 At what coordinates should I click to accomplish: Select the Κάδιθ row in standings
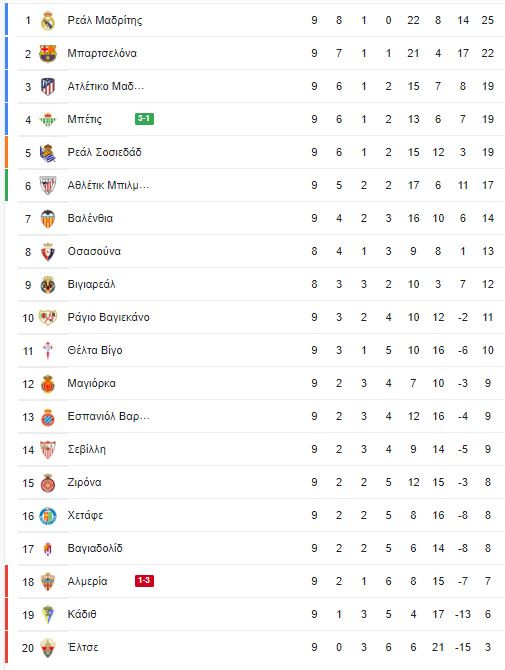pyautogui.click(x=255, y=614)
